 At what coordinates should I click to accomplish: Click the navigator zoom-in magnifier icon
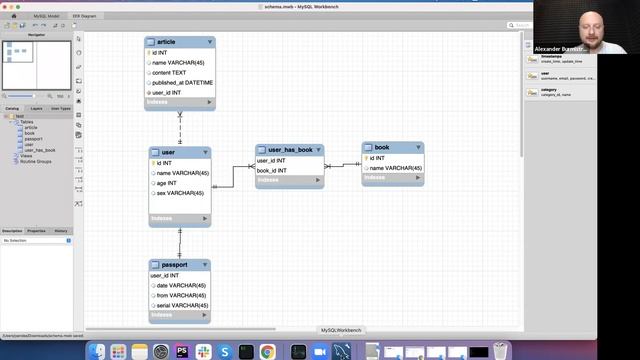pyautogui.click(x=49, y=96)
